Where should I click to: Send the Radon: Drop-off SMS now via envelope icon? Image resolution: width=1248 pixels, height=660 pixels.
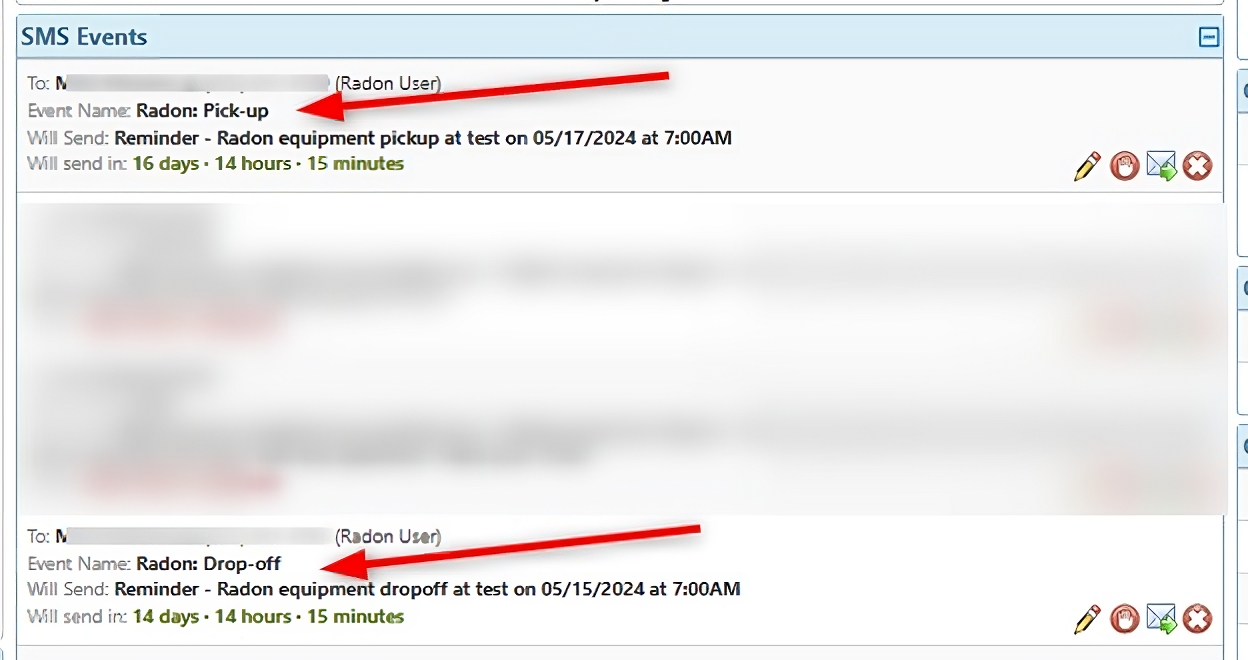coord(1161,620)
